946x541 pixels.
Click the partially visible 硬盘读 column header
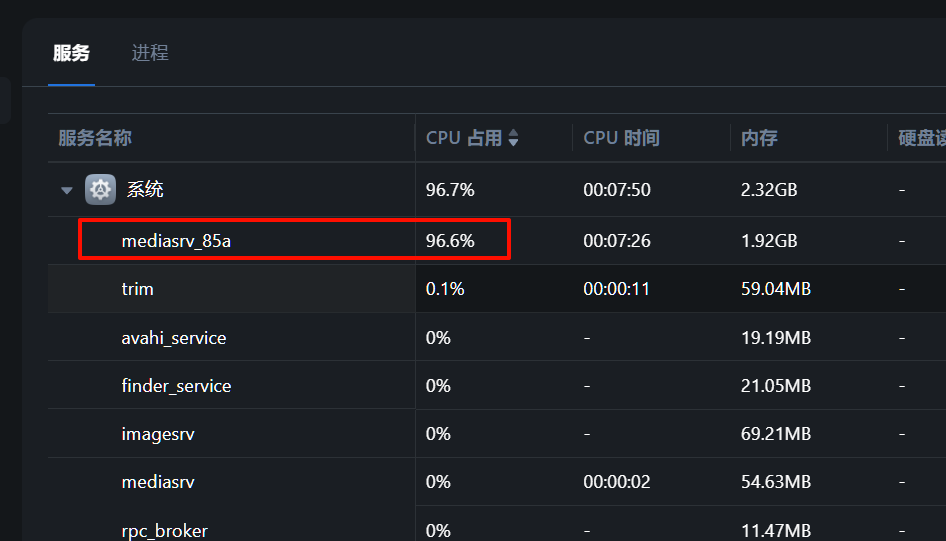pos(920,139)
